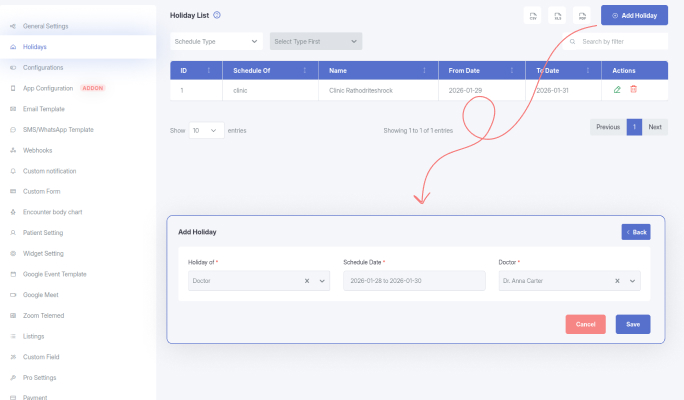Export holiday list as CSV

tap(533, 16)
